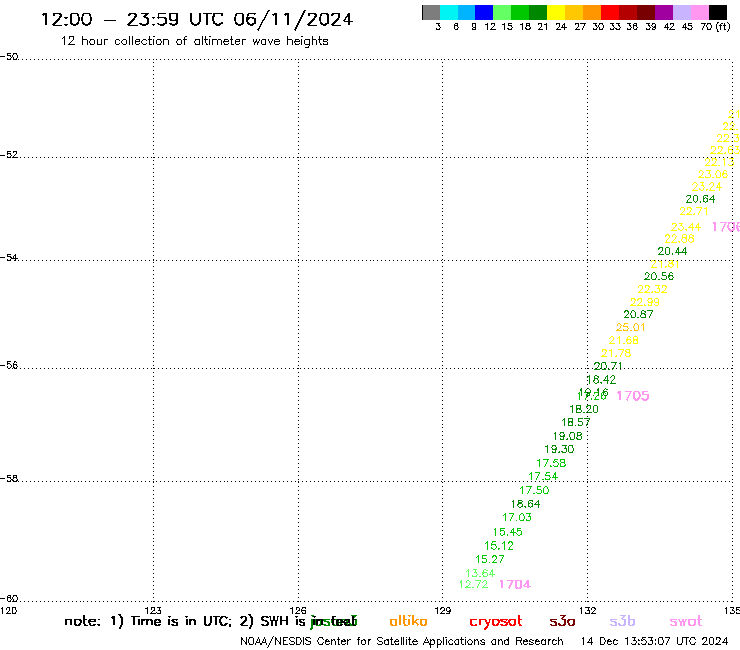Viewport: 740px width, 650px height.
Task: Select the pink pass number 1704
Action: click(515, 584)
